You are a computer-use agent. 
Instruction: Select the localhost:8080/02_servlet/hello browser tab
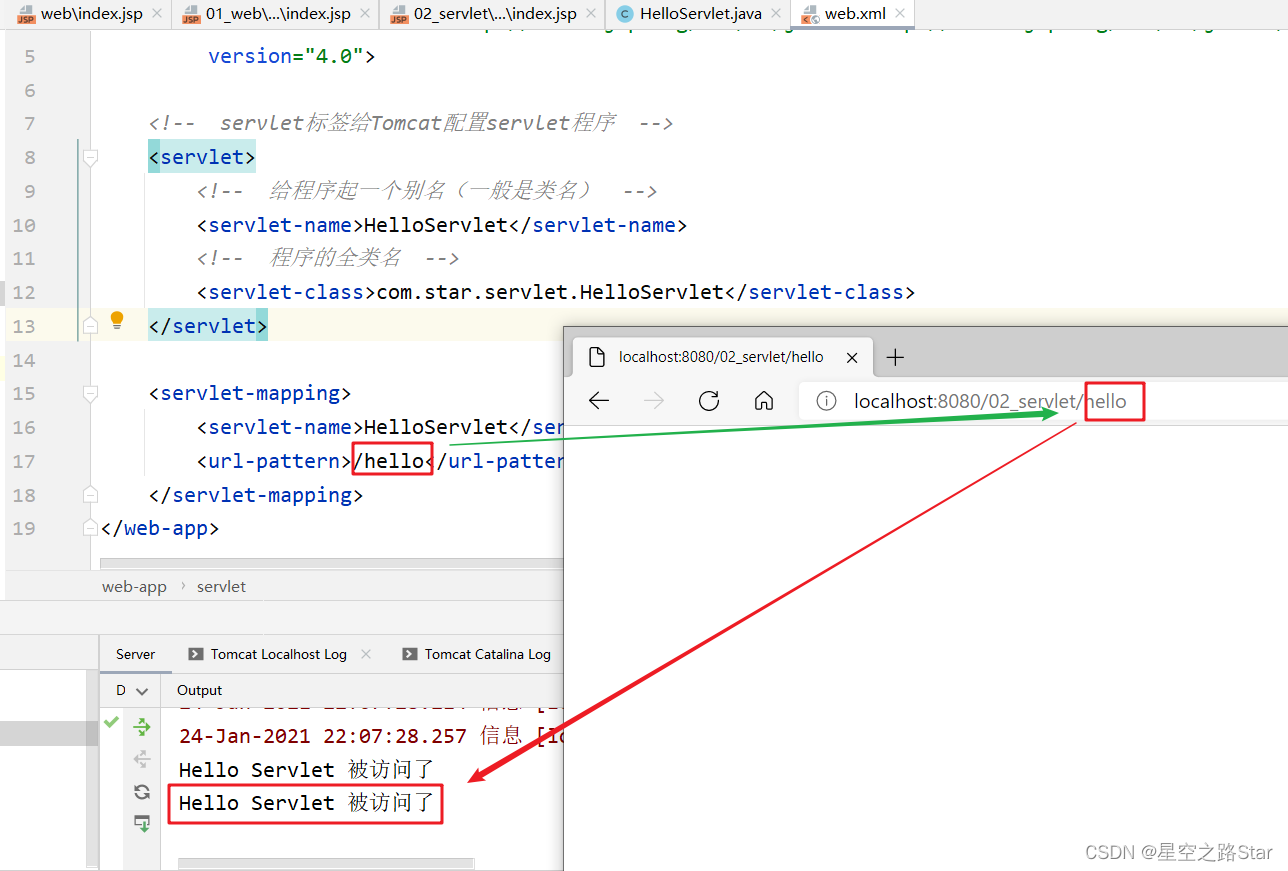click(x=721, y=357)
